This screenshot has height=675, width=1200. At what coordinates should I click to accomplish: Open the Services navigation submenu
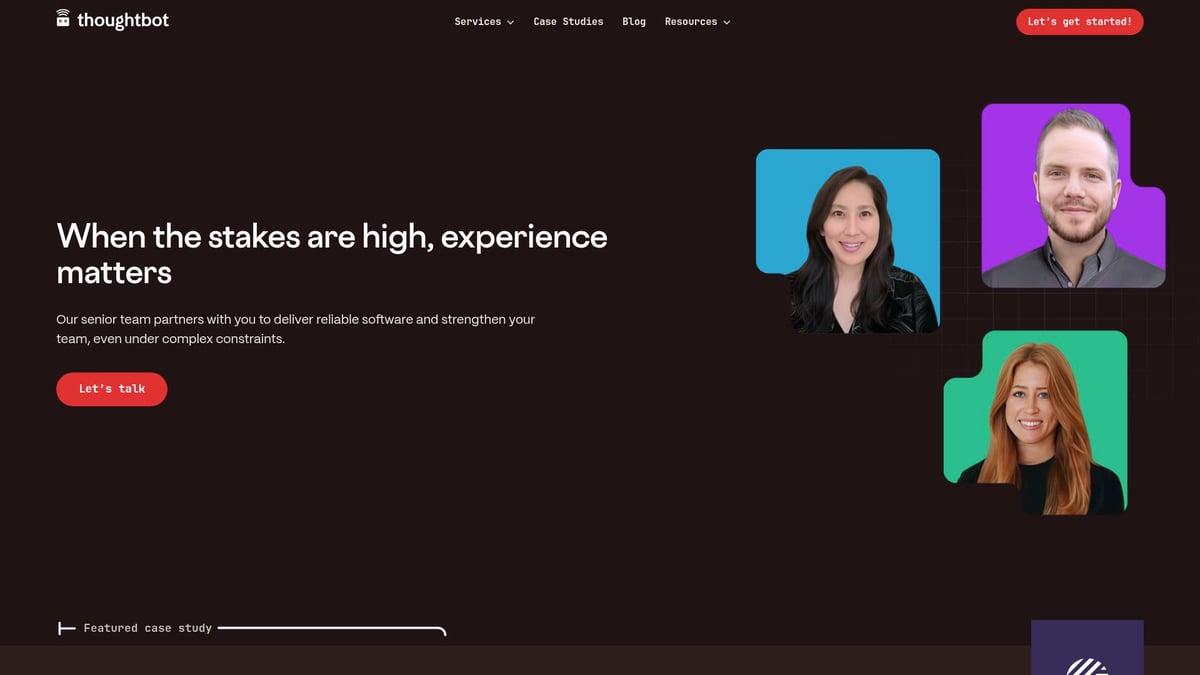click(x=478, y=21)
